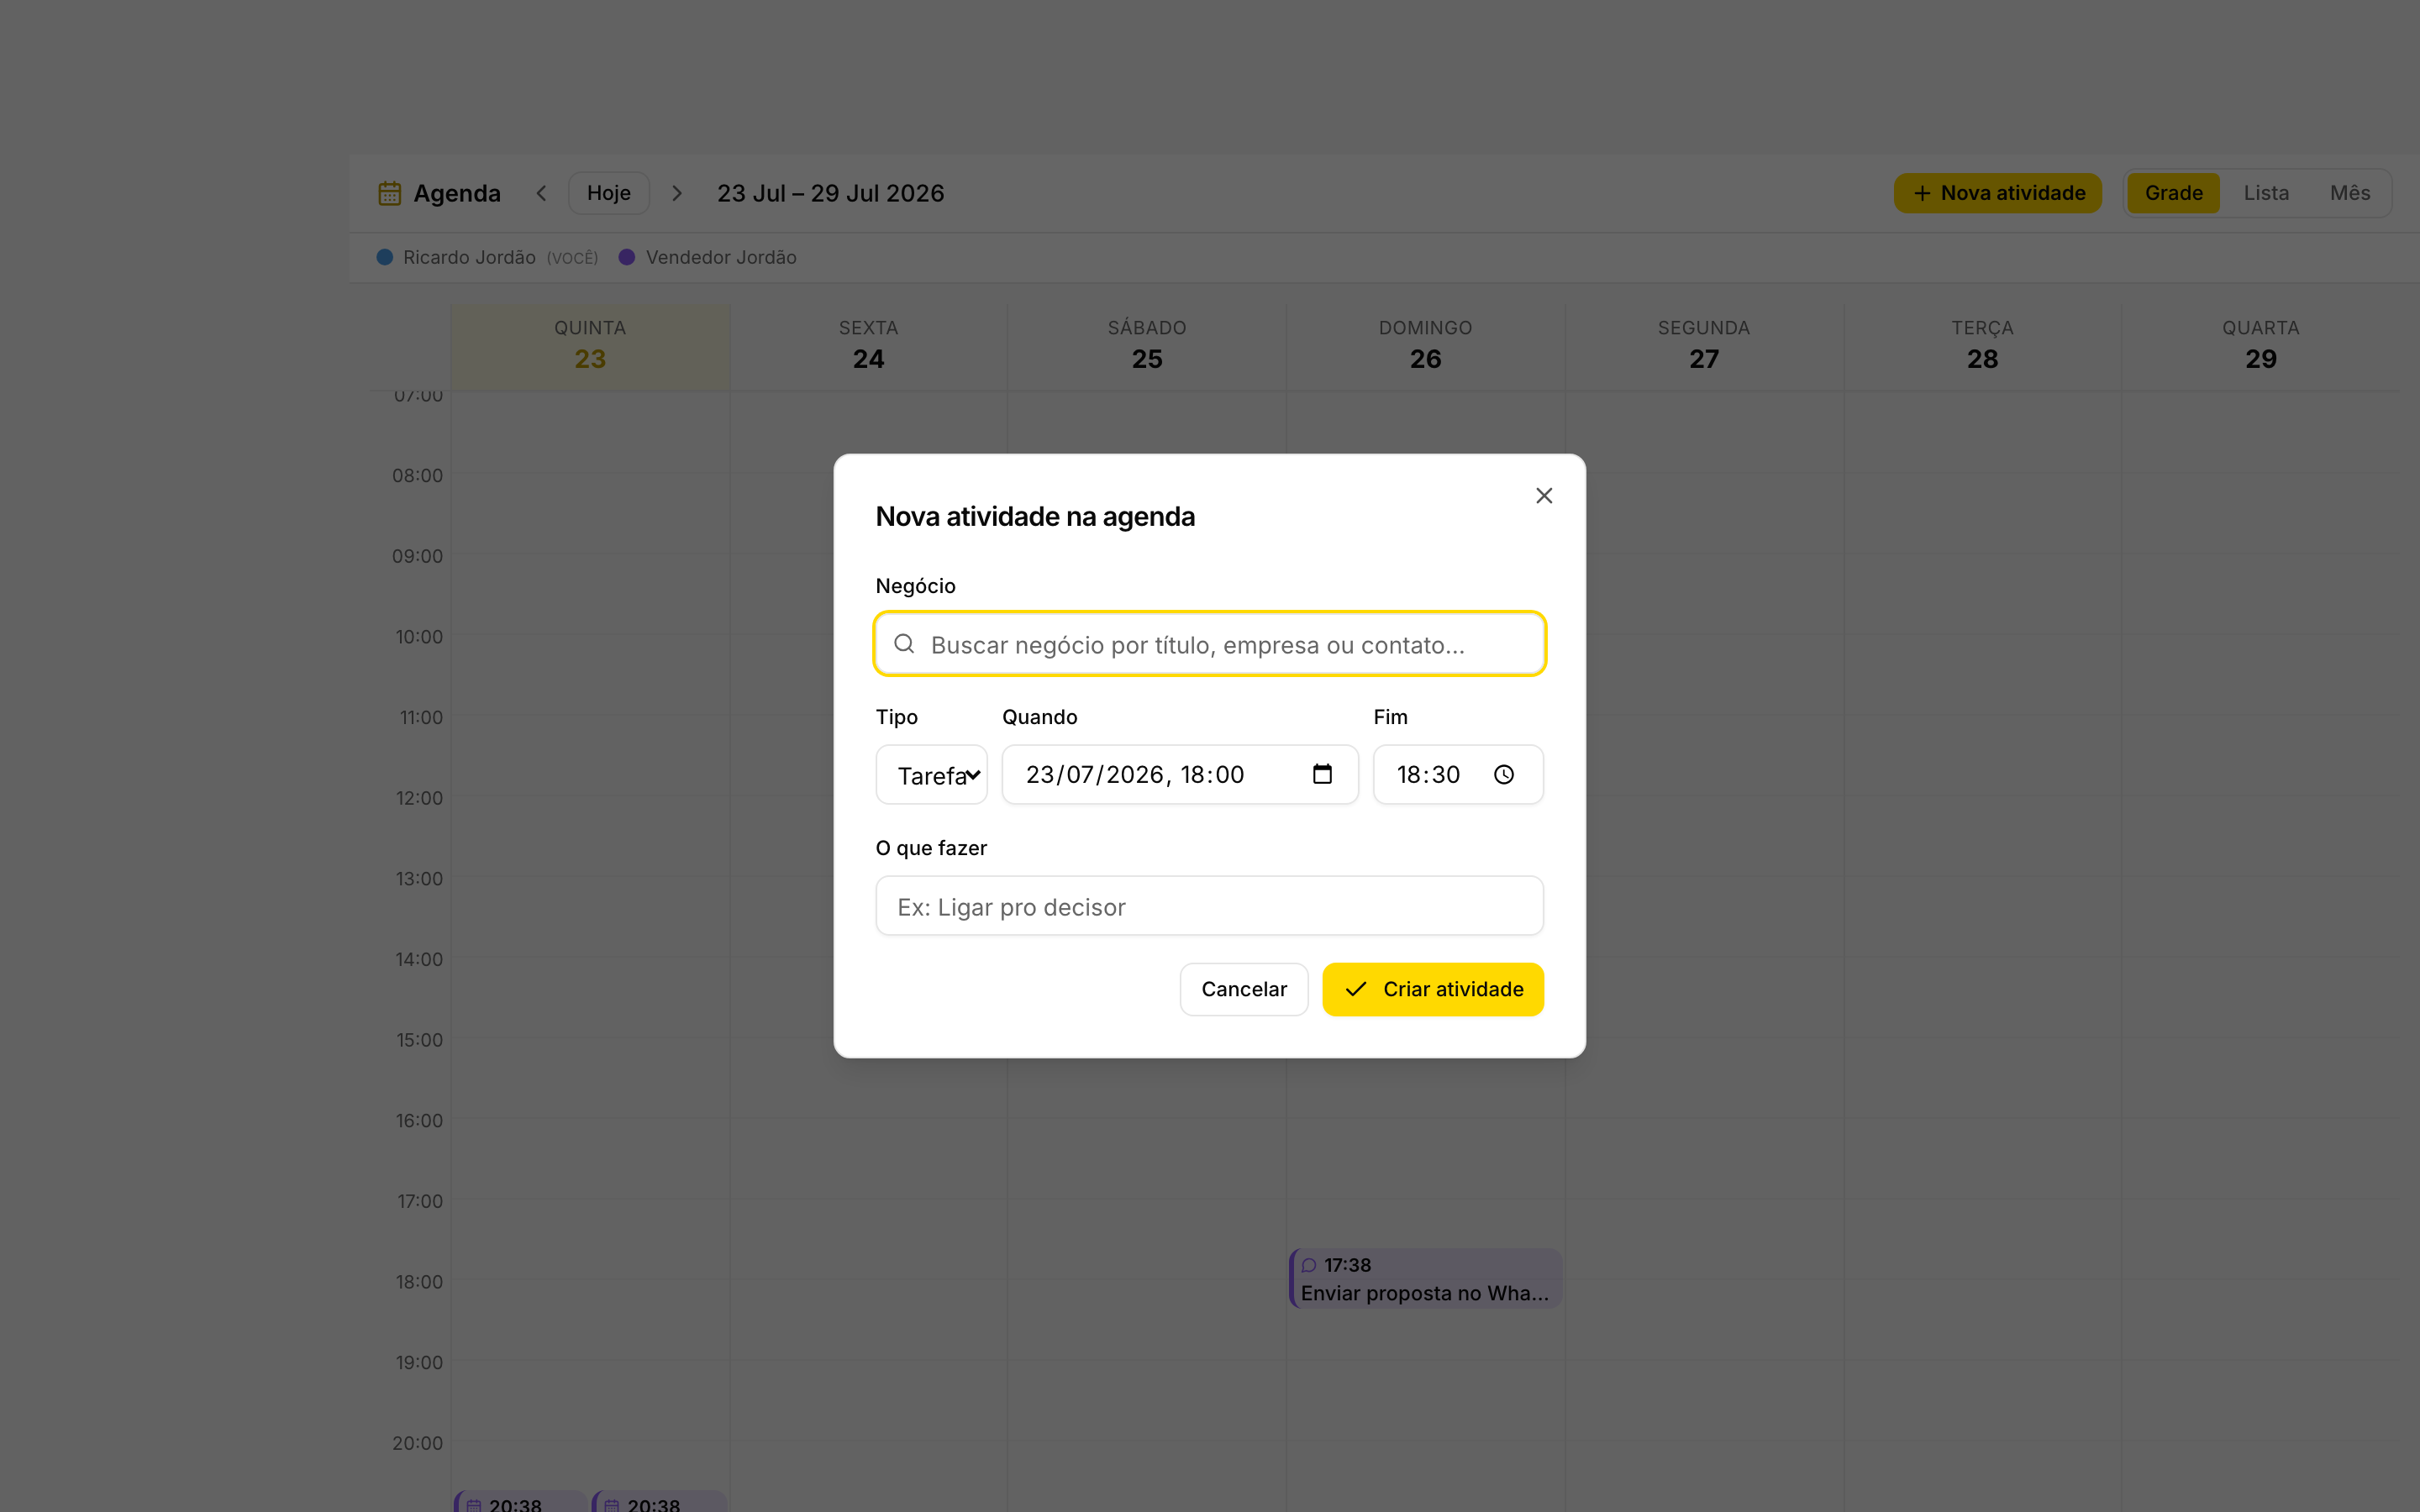2420x1512 pixels.
Task: Go to previous week with left chevron
Action: (541, 193)
